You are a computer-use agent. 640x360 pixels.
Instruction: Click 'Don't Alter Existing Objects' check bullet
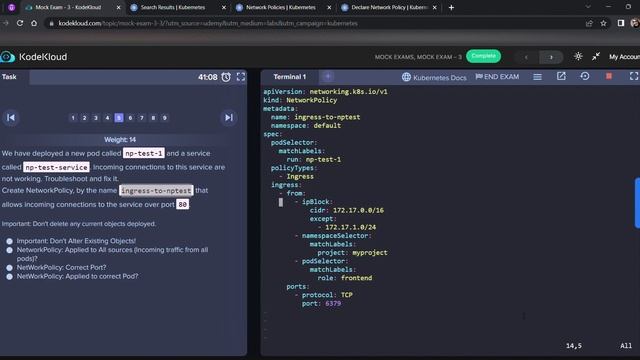click(x=9, y=241)
